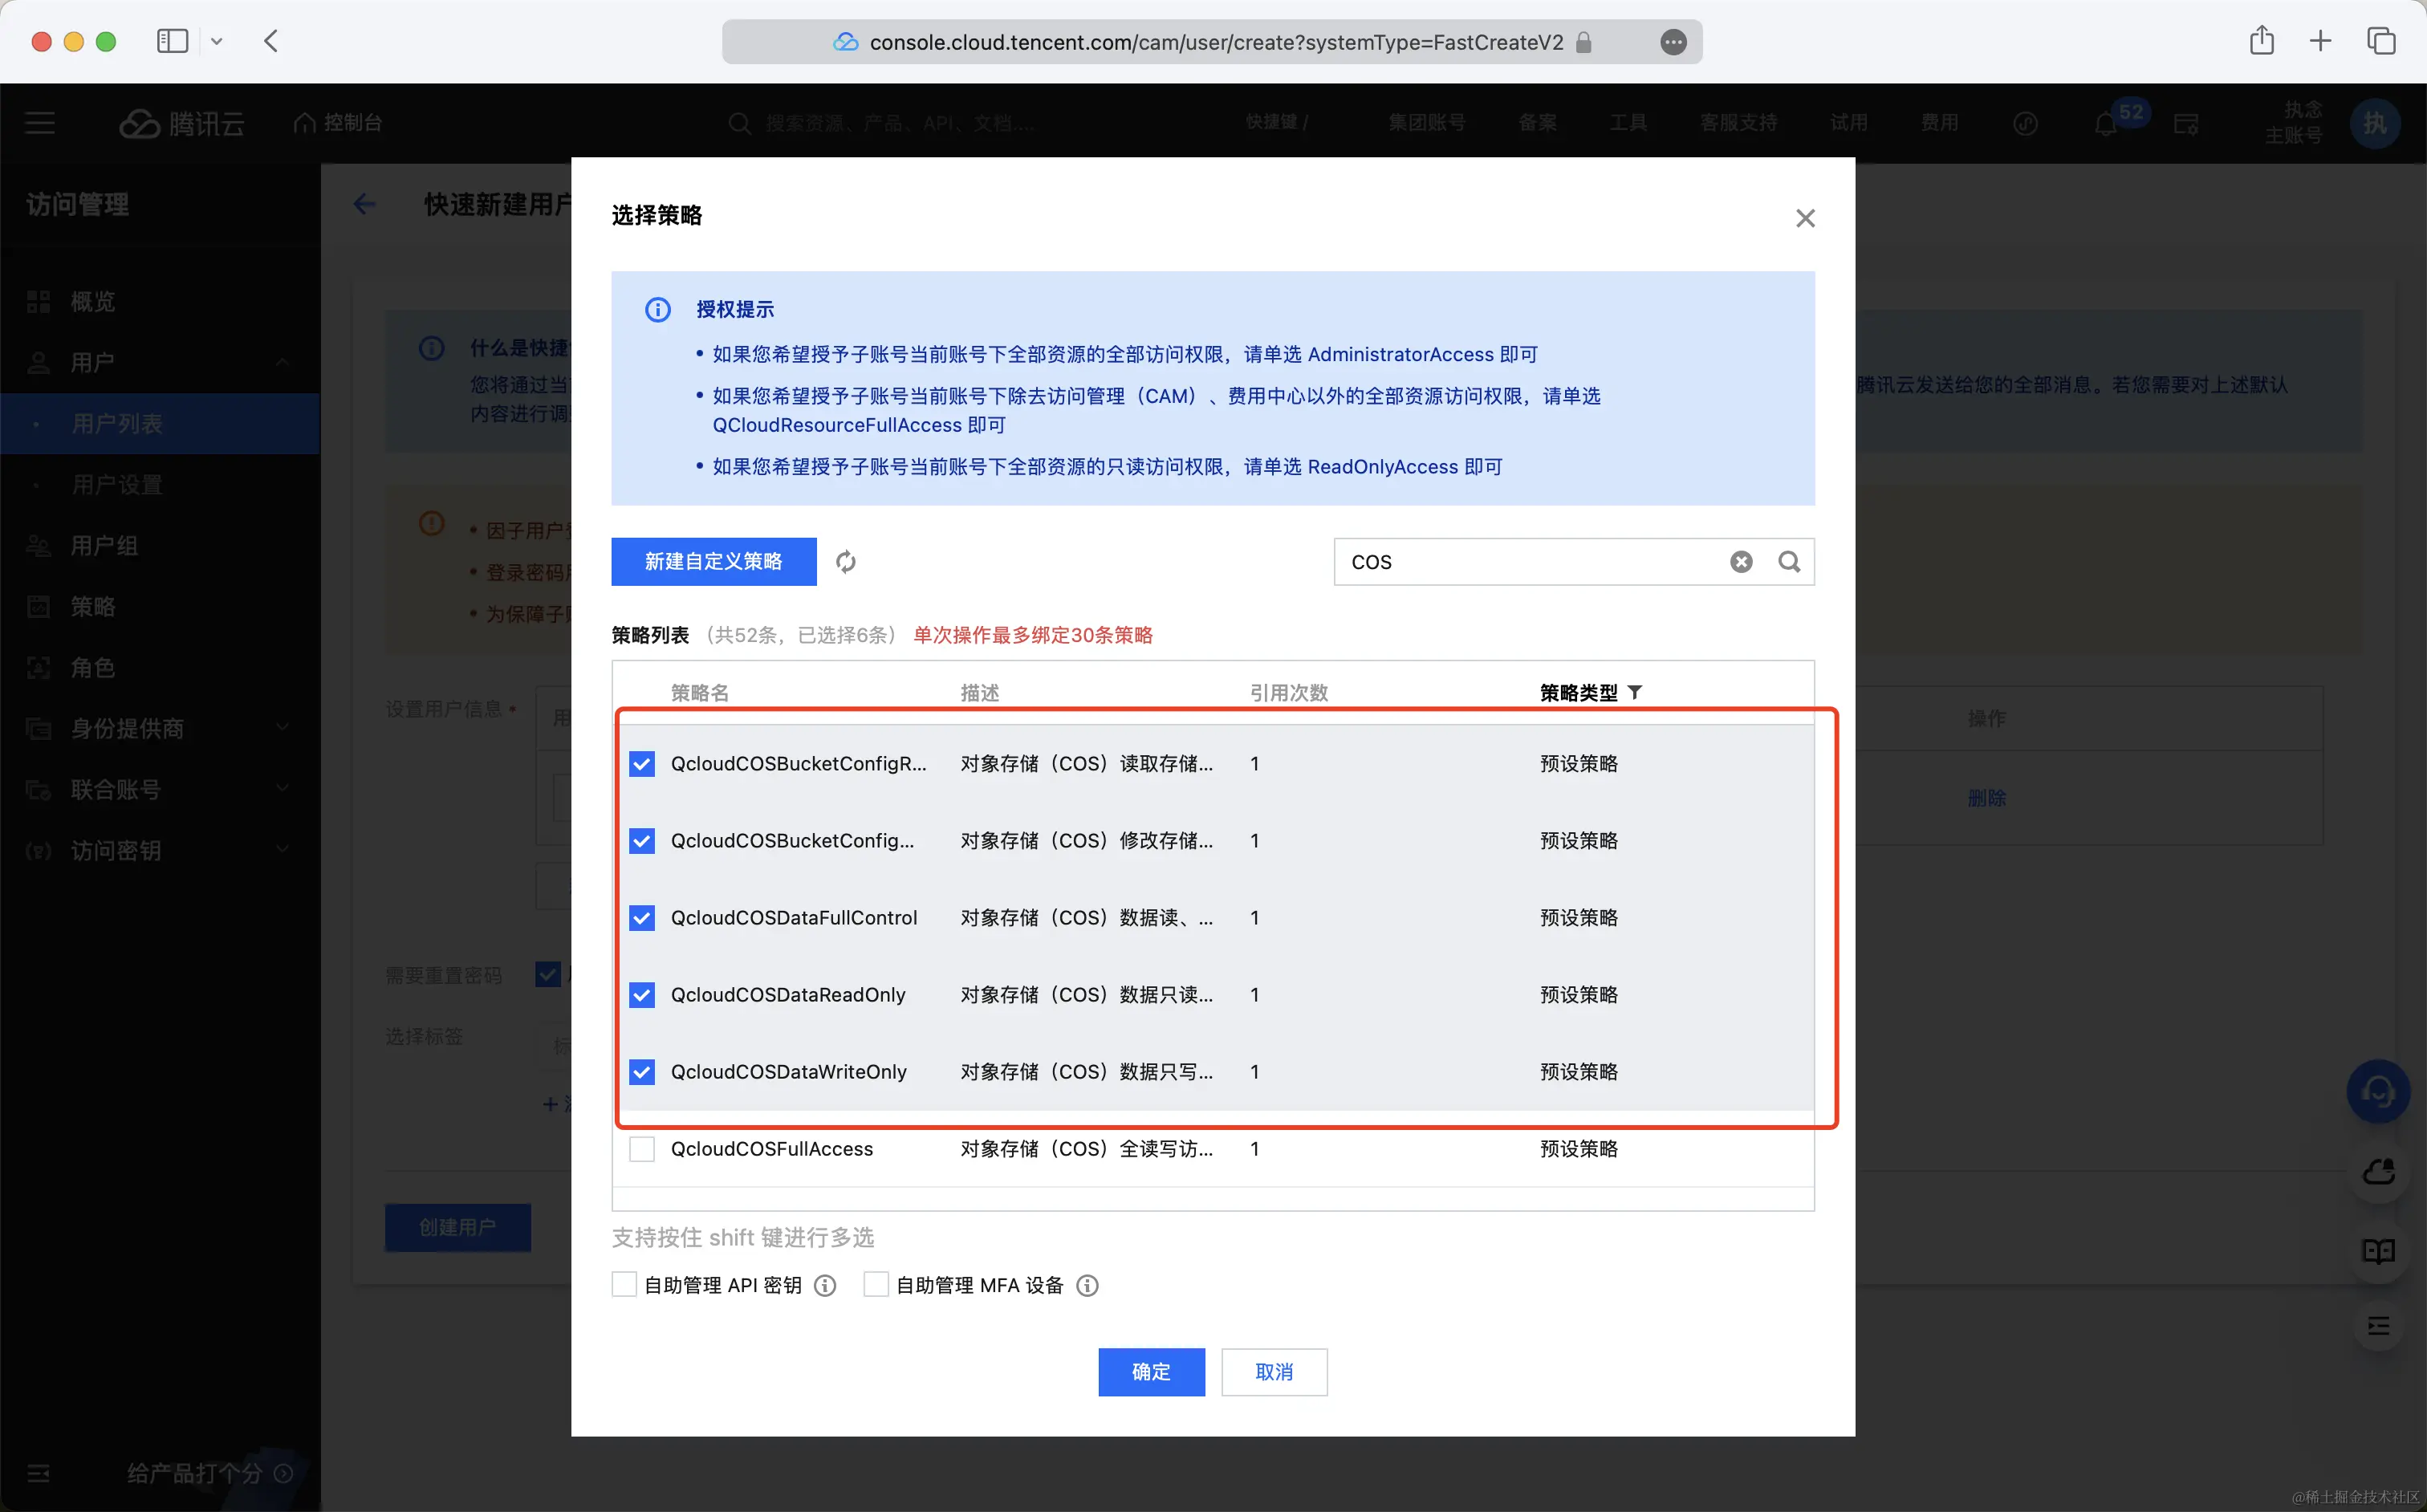Open the 策略类型 filter funnel icon

pyautogui.click(x=1635, y=692)
